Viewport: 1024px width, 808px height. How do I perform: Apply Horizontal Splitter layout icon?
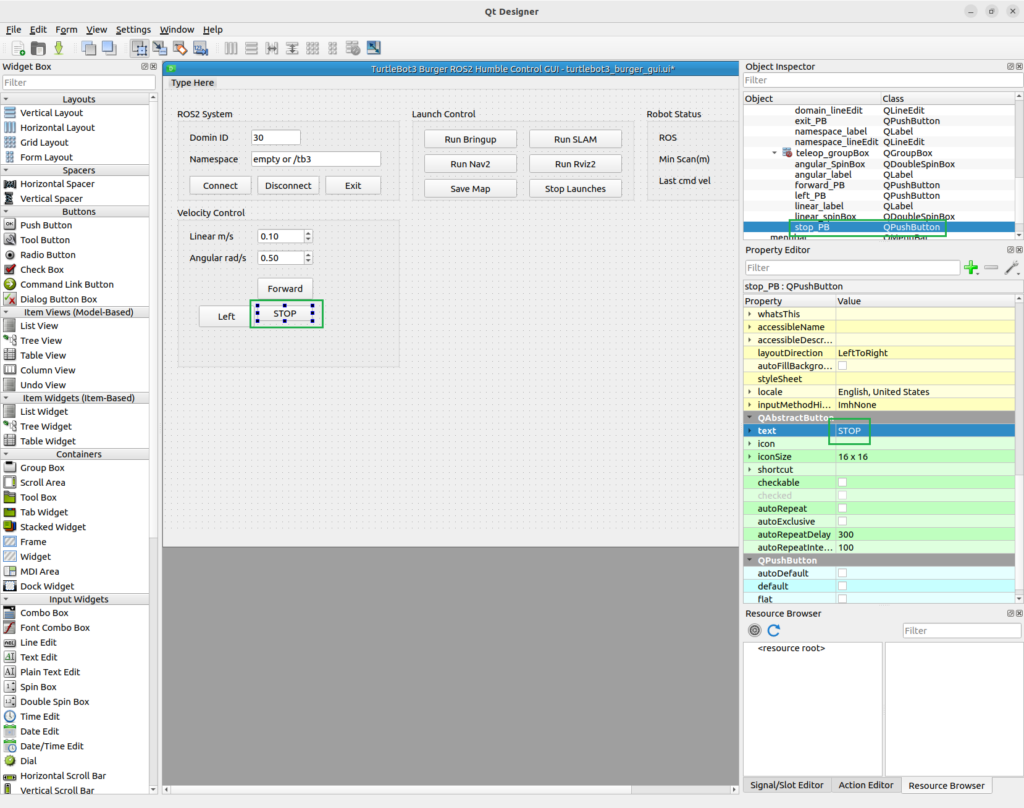coord(272,48)
